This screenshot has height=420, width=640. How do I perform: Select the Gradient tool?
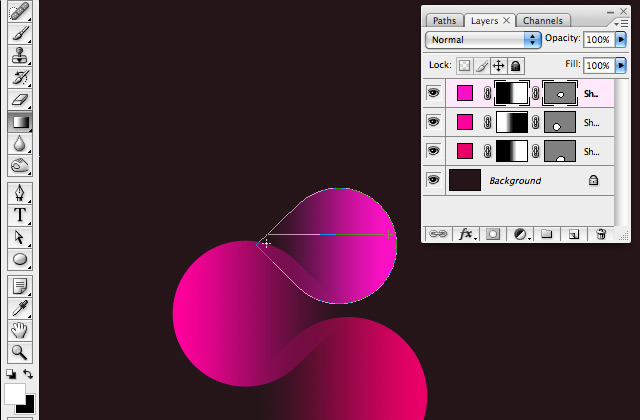coord(20,122)
